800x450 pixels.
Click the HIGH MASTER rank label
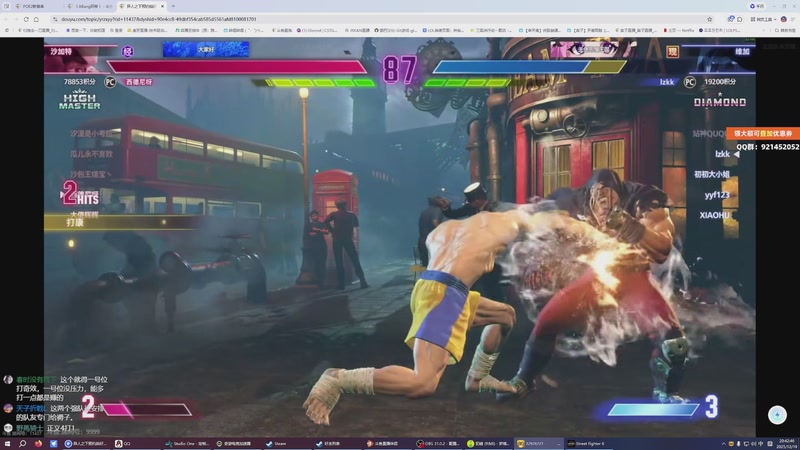pos(80,101)
